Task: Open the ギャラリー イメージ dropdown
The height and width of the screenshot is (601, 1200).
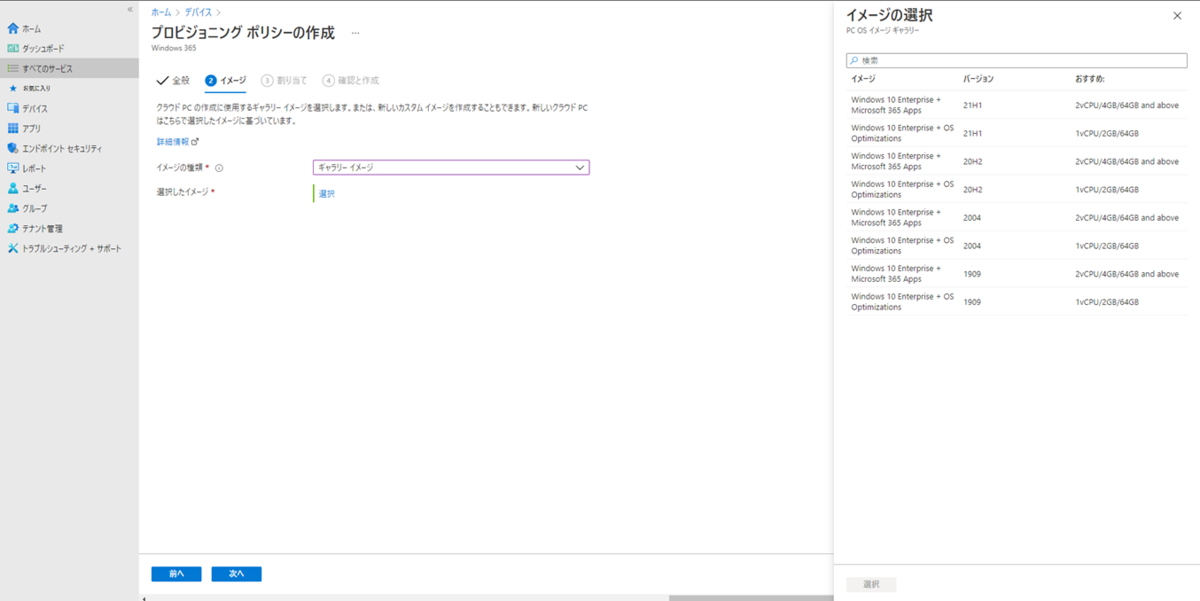Action: (450, 167)
